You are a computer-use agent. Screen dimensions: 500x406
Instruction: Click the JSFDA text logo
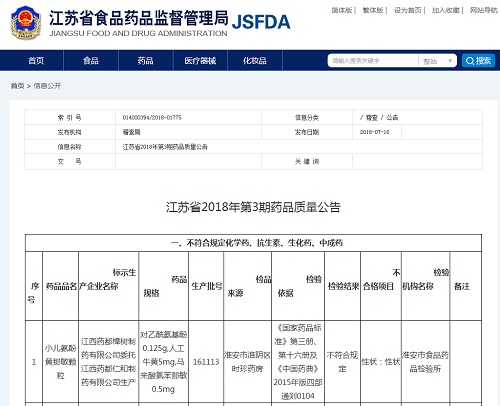tap(261, 22)
